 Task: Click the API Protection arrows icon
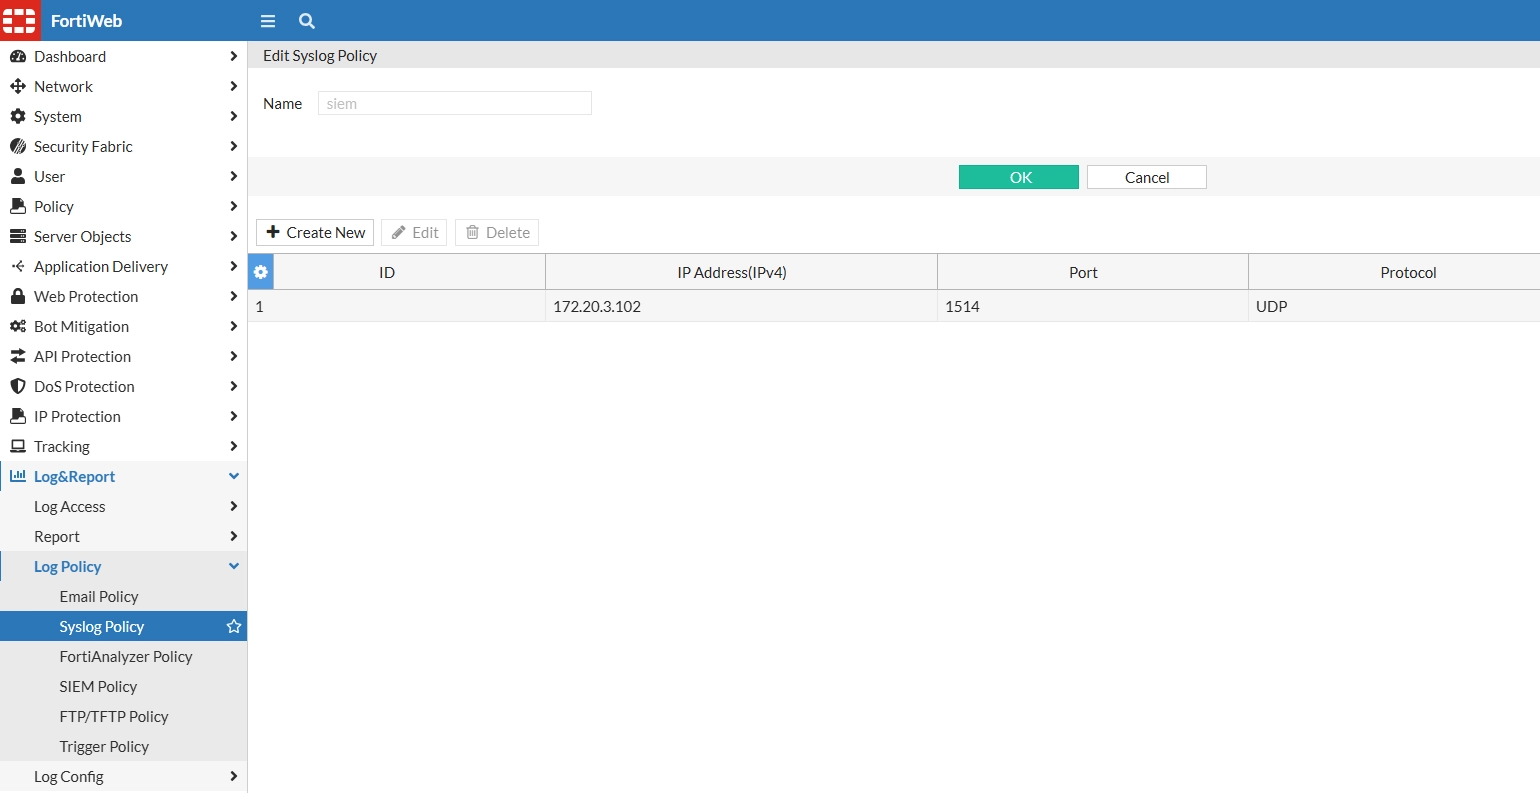(18, 357)
